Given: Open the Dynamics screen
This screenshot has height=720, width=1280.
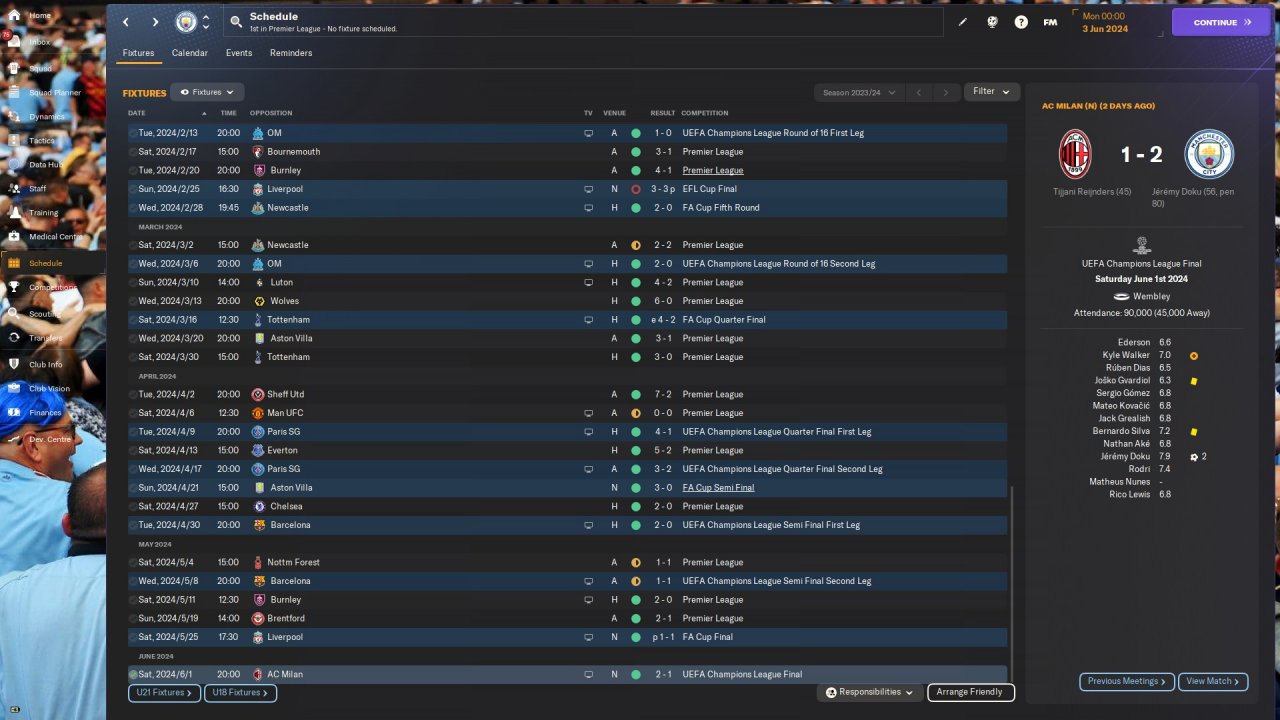Looking at the screenshot, I should pos(46,117).
